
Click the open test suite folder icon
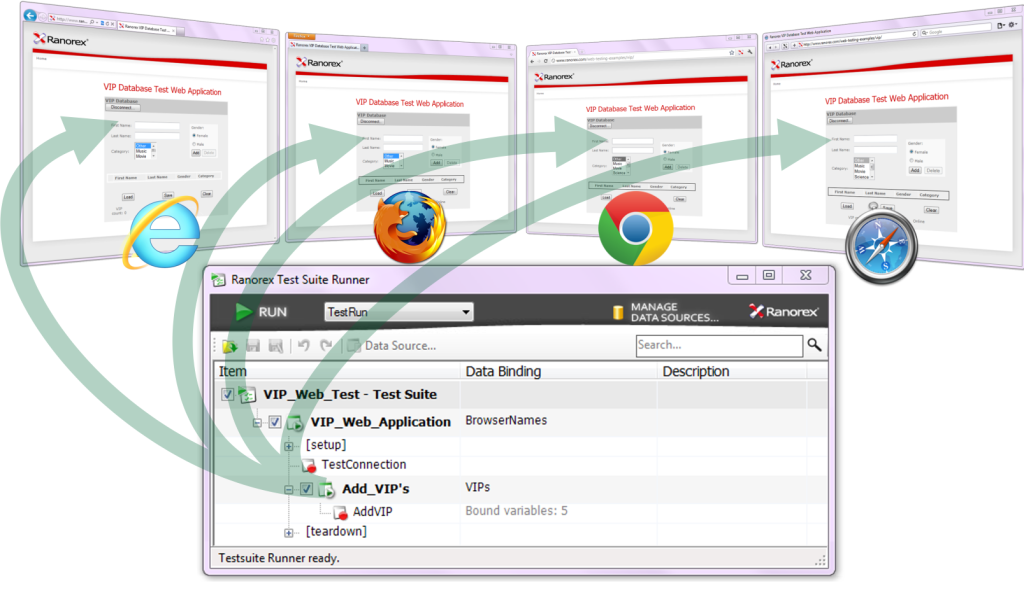(230, 346)
